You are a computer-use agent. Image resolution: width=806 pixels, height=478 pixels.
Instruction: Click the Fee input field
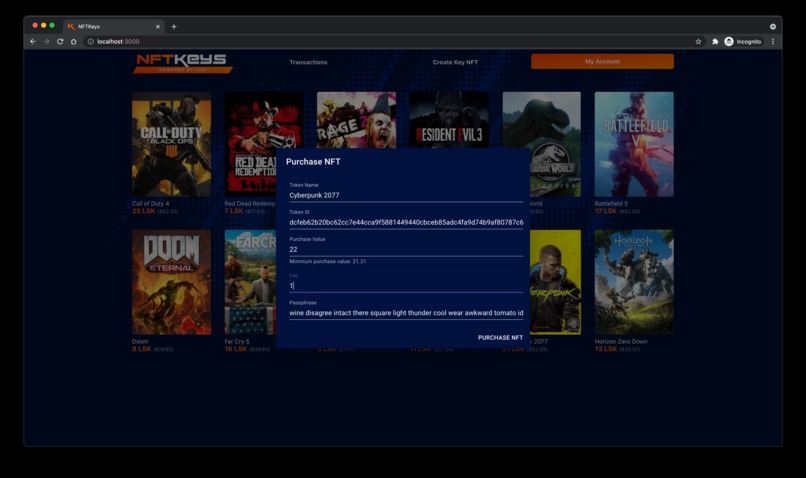[x=406, y=286]
